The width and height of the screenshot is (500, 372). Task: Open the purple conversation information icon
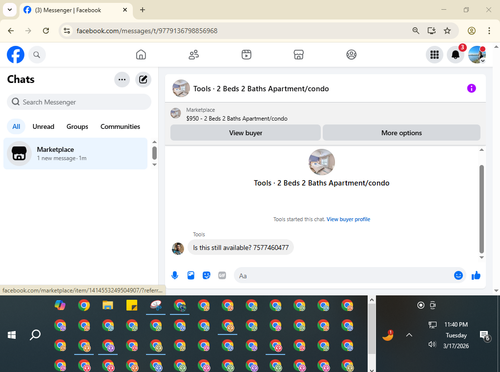pos(471,88)
